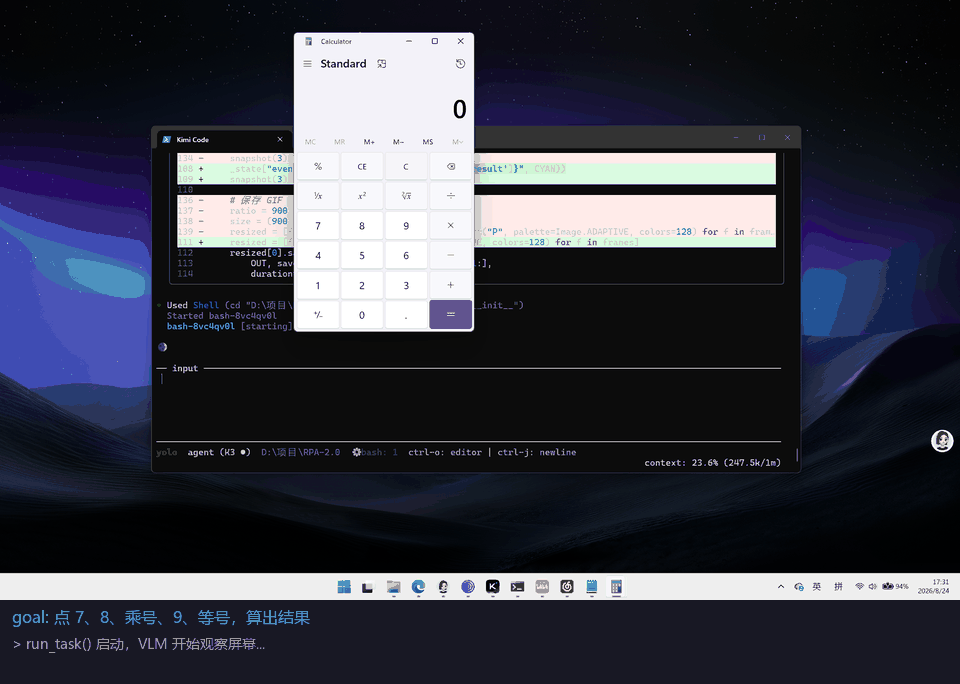Close the Kimi Code tab

pyautogui.click(x=280, y=140)
